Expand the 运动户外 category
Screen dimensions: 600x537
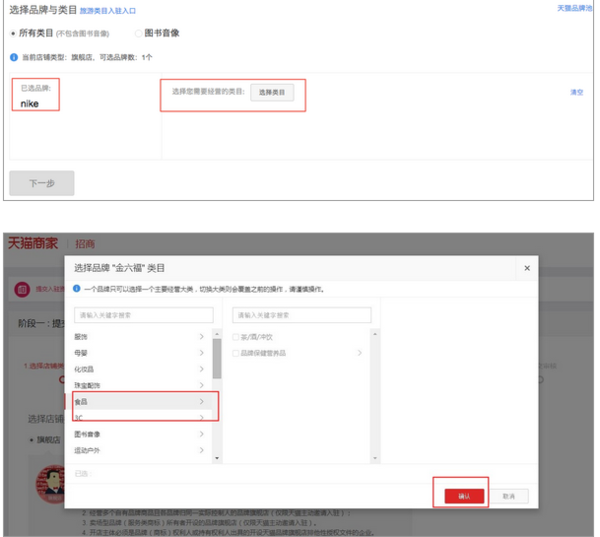pyautogui.click(x=140, y=450)
